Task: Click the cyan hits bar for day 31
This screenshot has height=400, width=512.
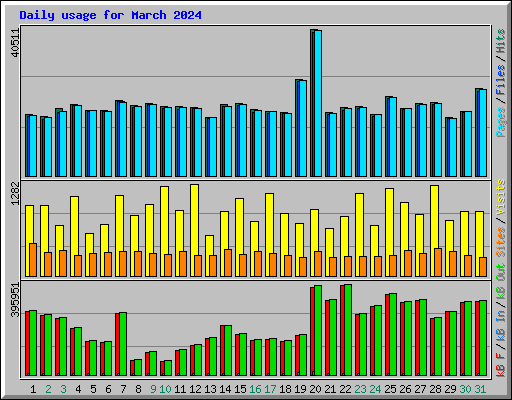Action: pos(483,133)
